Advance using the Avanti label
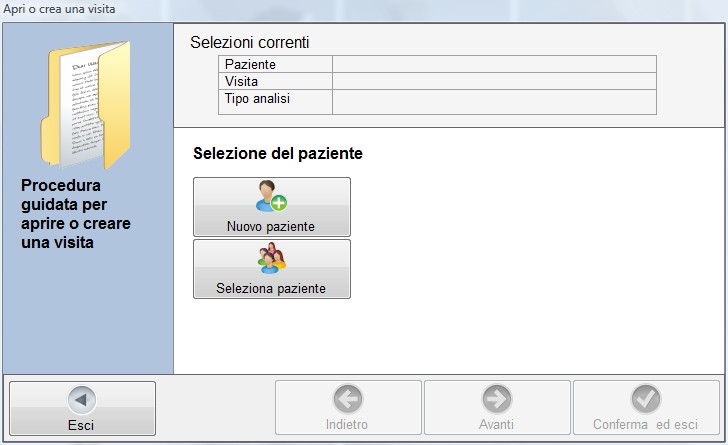728x445 pixels. [496, 424]
